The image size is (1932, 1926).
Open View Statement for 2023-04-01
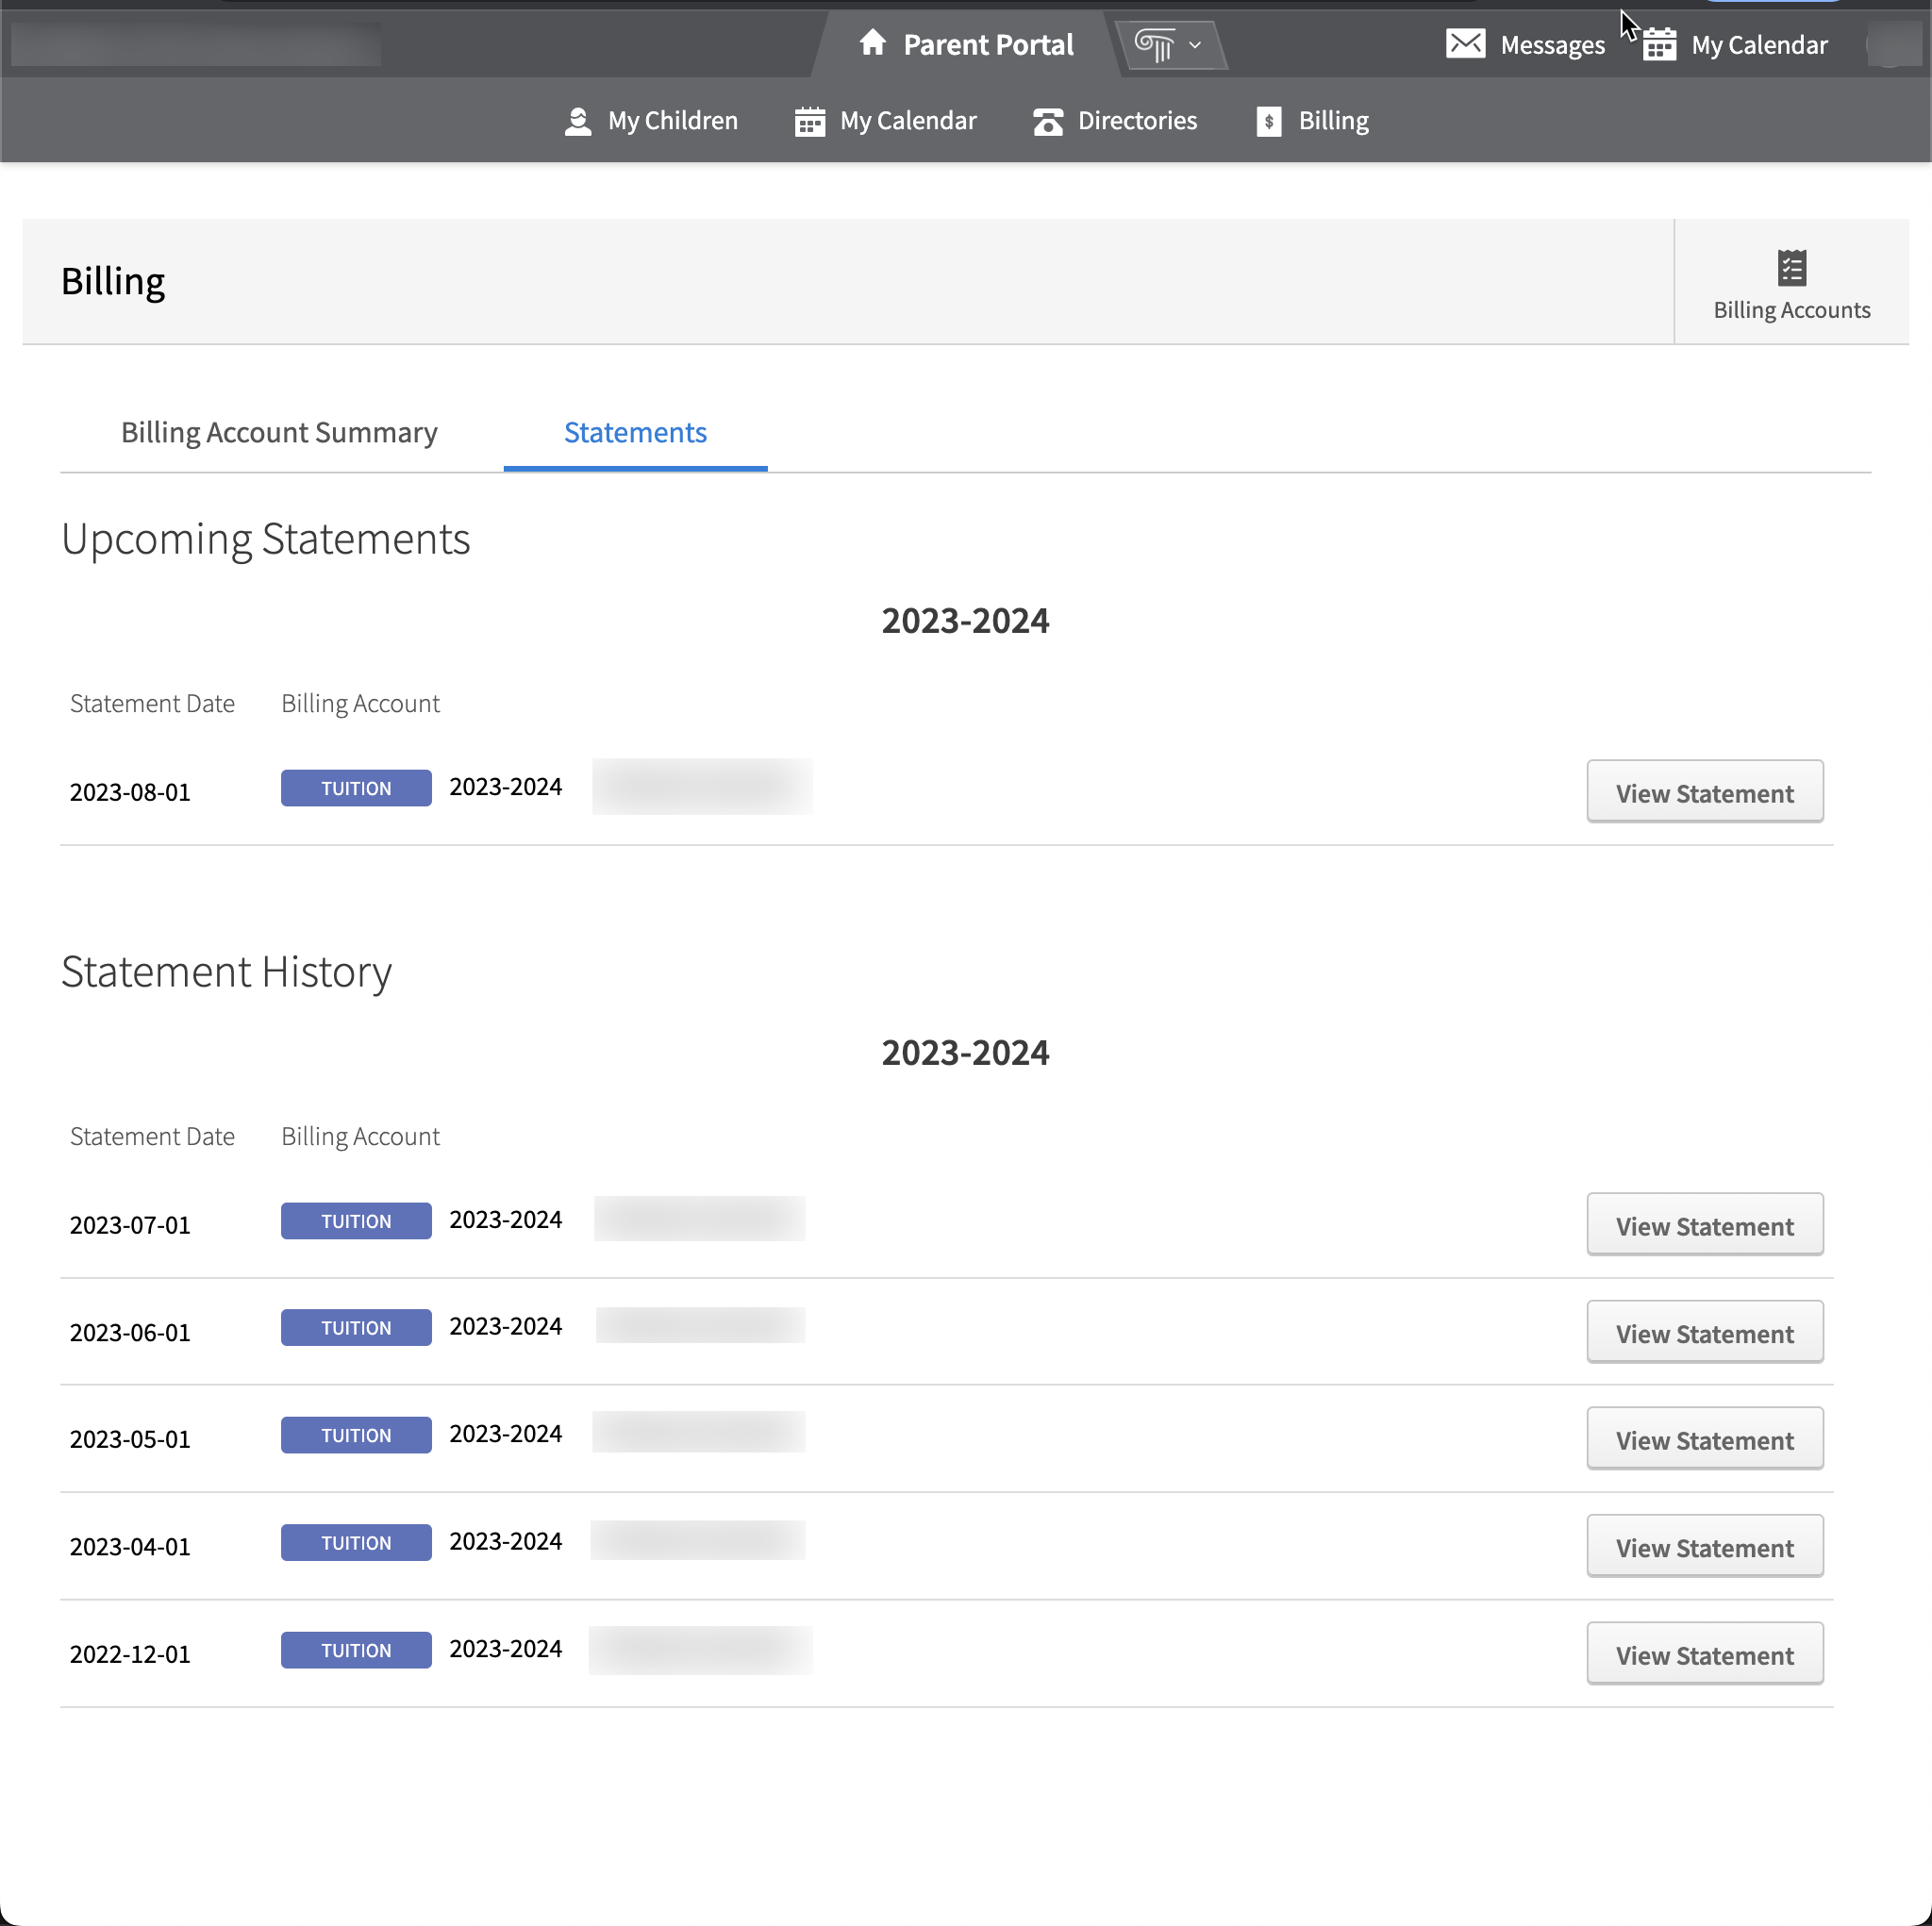click(x=1705, y=1547)
